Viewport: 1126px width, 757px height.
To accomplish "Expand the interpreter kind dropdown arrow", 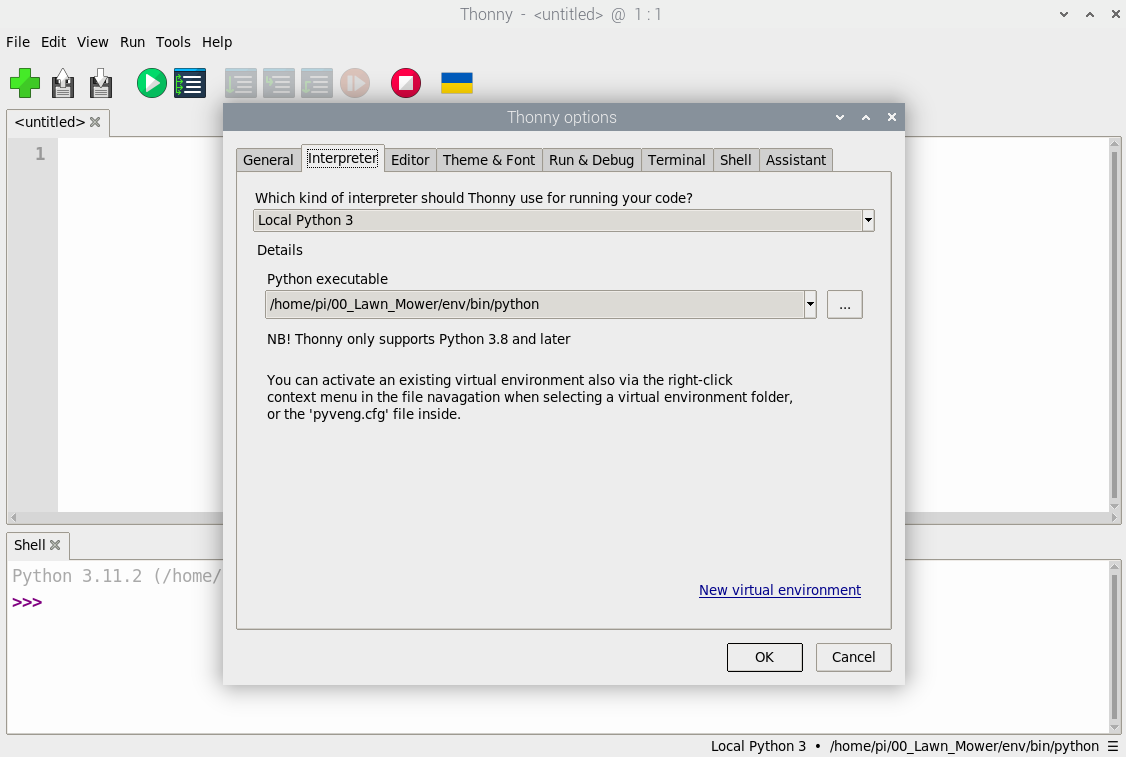I will tap(868, 220).
